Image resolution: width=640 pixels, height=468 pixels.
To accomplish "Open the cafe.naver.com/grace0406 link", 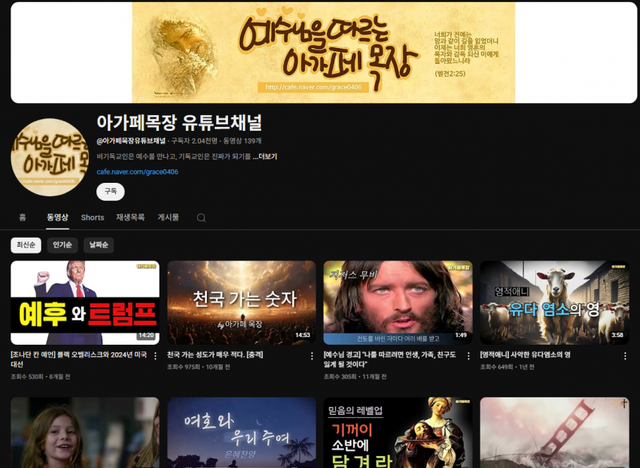I will (x=137, y=172).
